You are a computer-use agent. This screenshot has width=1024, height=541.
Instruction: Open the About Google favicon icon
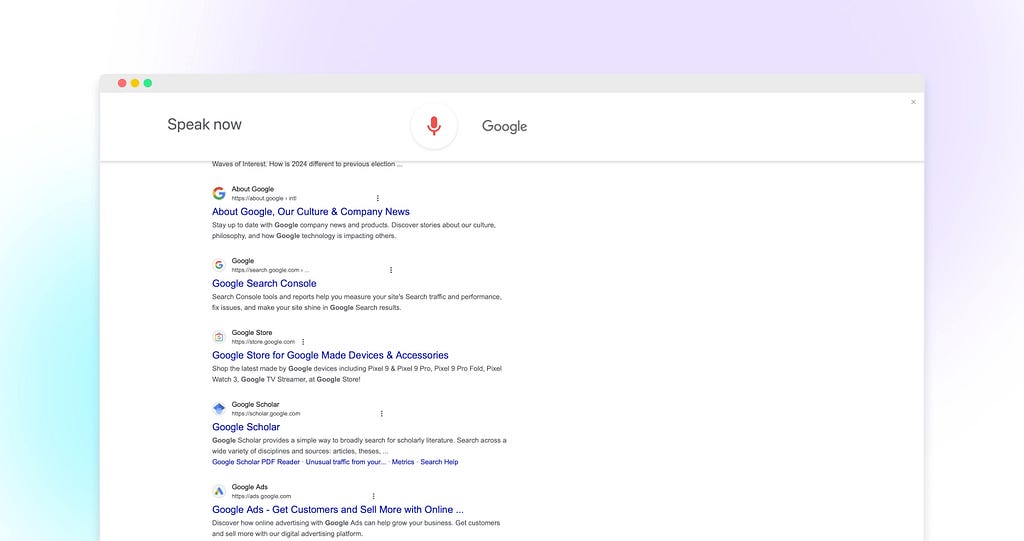click(x=219, y=193)
